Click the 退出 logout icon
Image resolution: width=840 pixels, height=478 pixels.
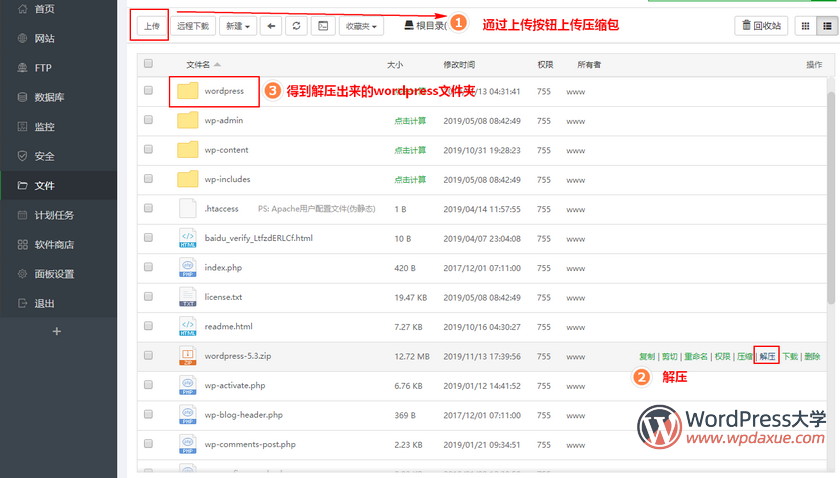coord(22,303)
